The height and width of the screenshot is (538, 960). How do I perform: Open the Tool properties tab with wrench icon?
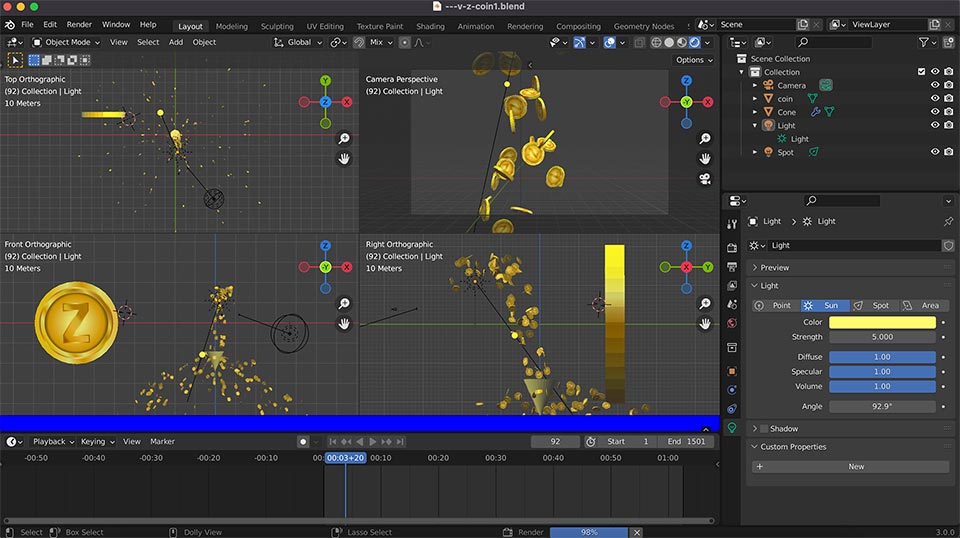[x=732, y=223]
